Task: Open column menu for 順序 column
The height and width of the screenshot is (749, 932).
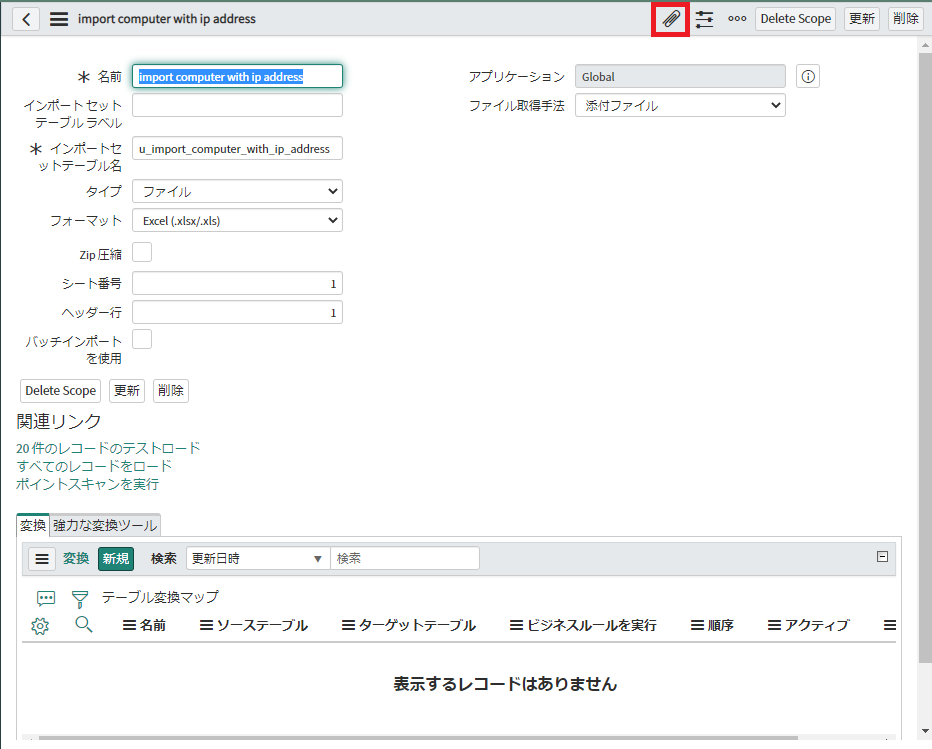Action: [x=697, y=625]
